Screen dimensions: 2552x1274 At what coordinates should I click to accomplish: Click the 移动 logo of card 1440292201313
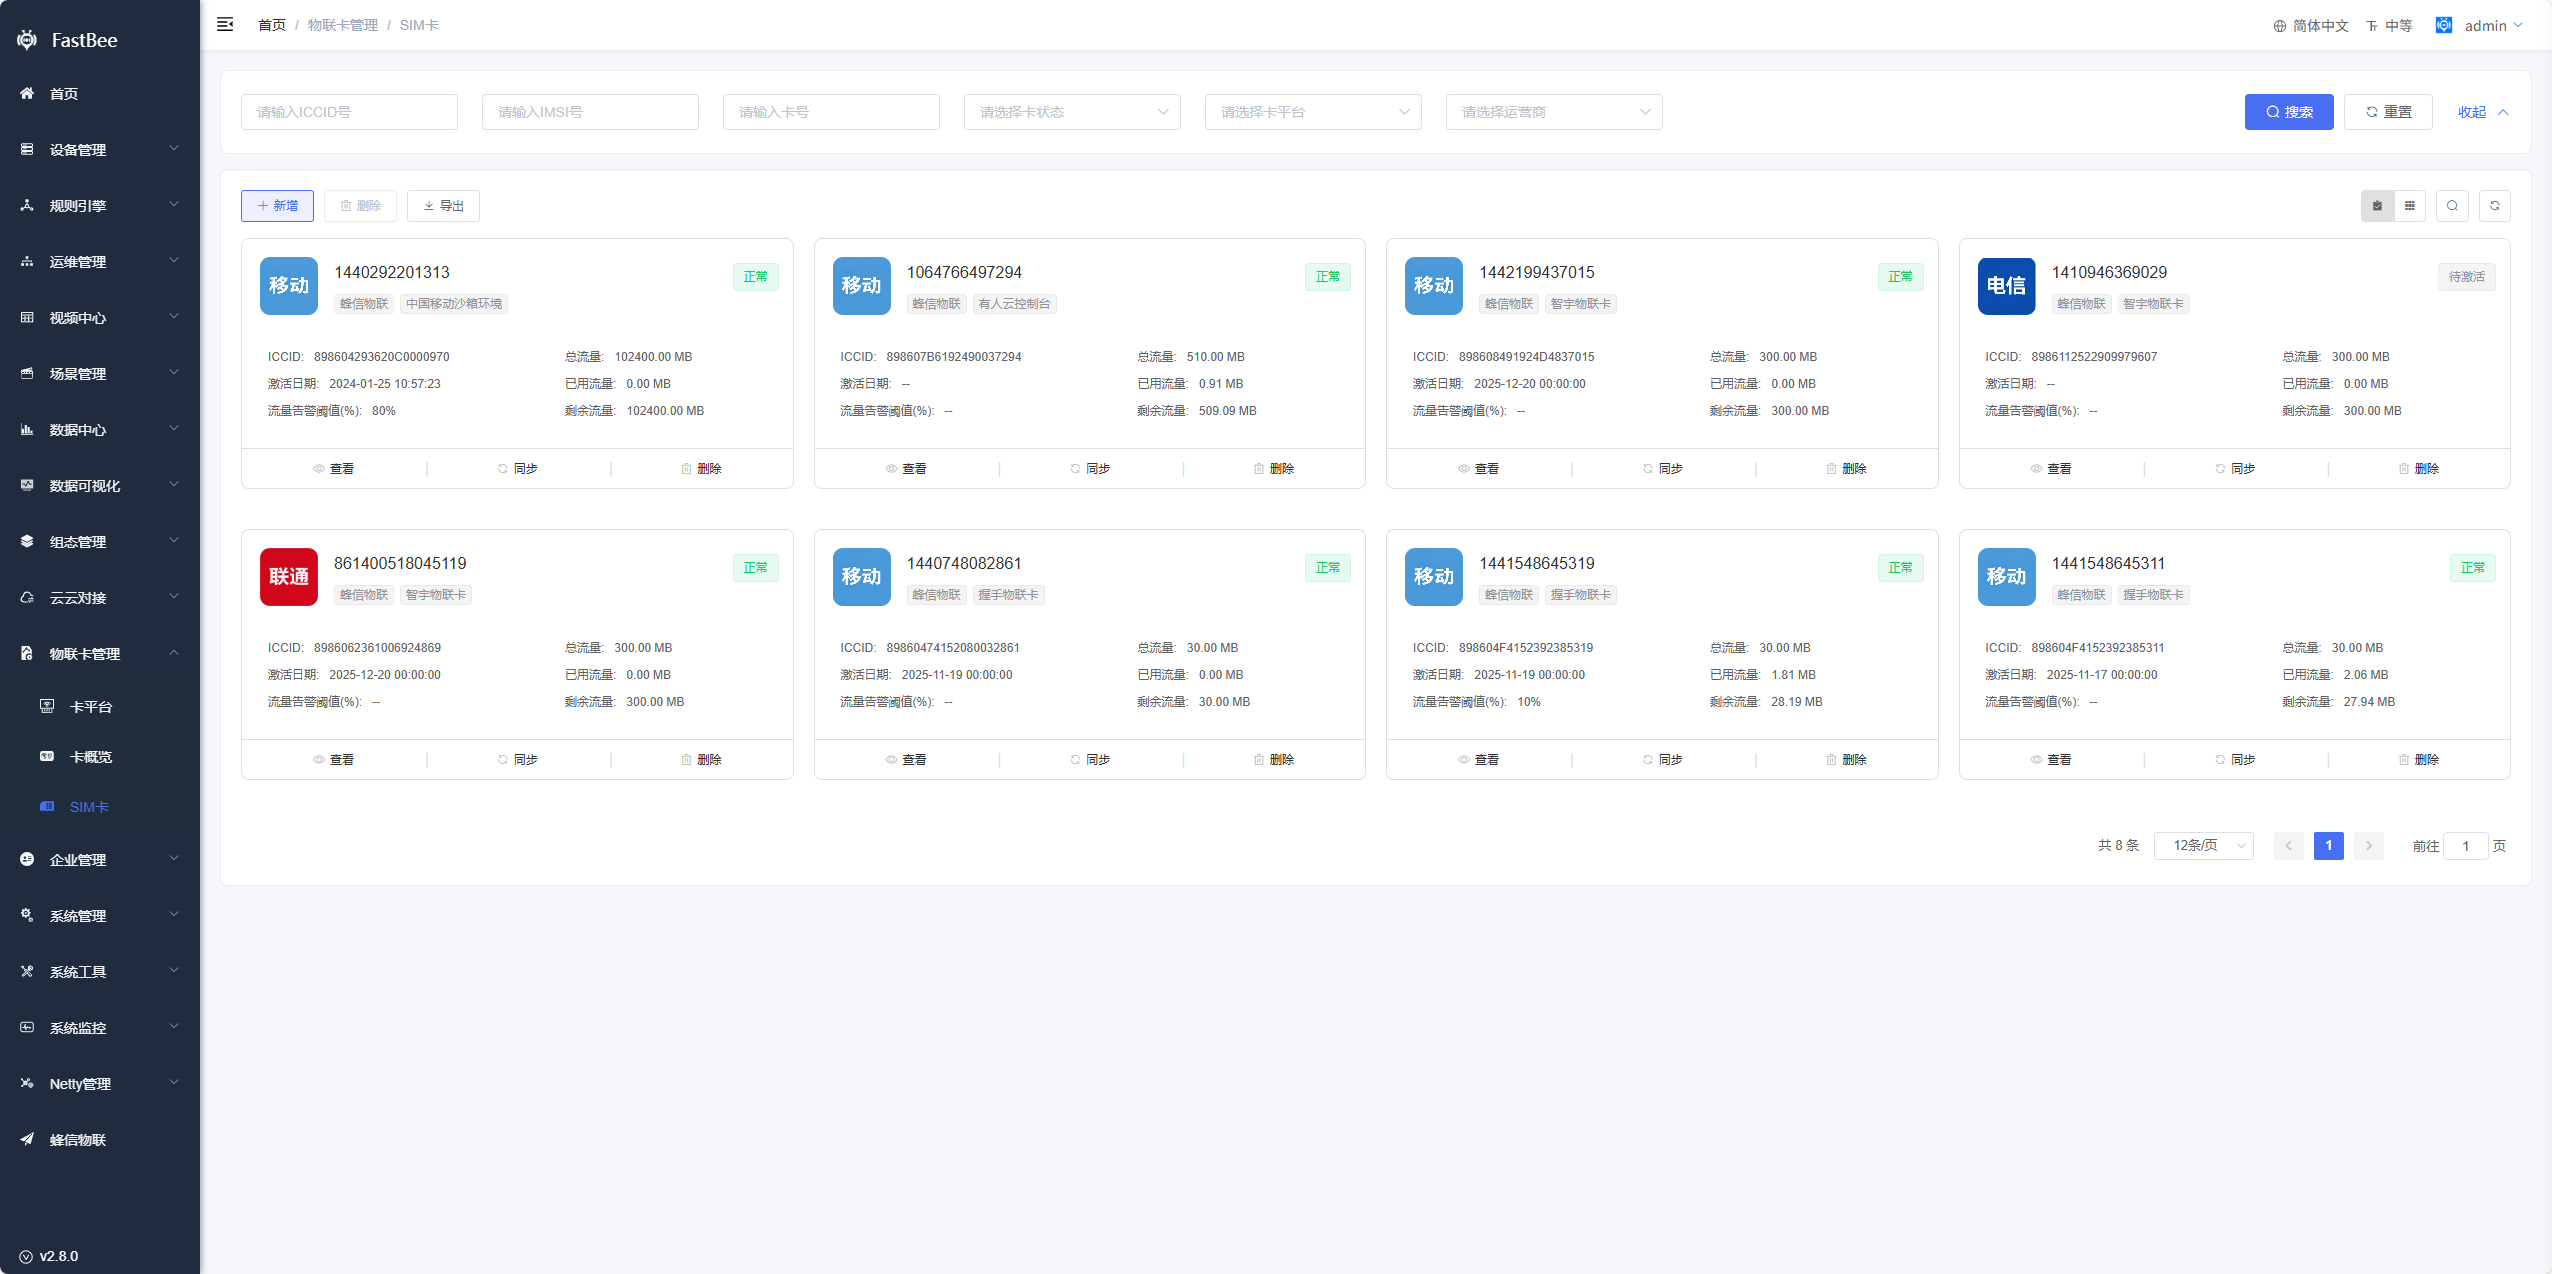point(289,286)
